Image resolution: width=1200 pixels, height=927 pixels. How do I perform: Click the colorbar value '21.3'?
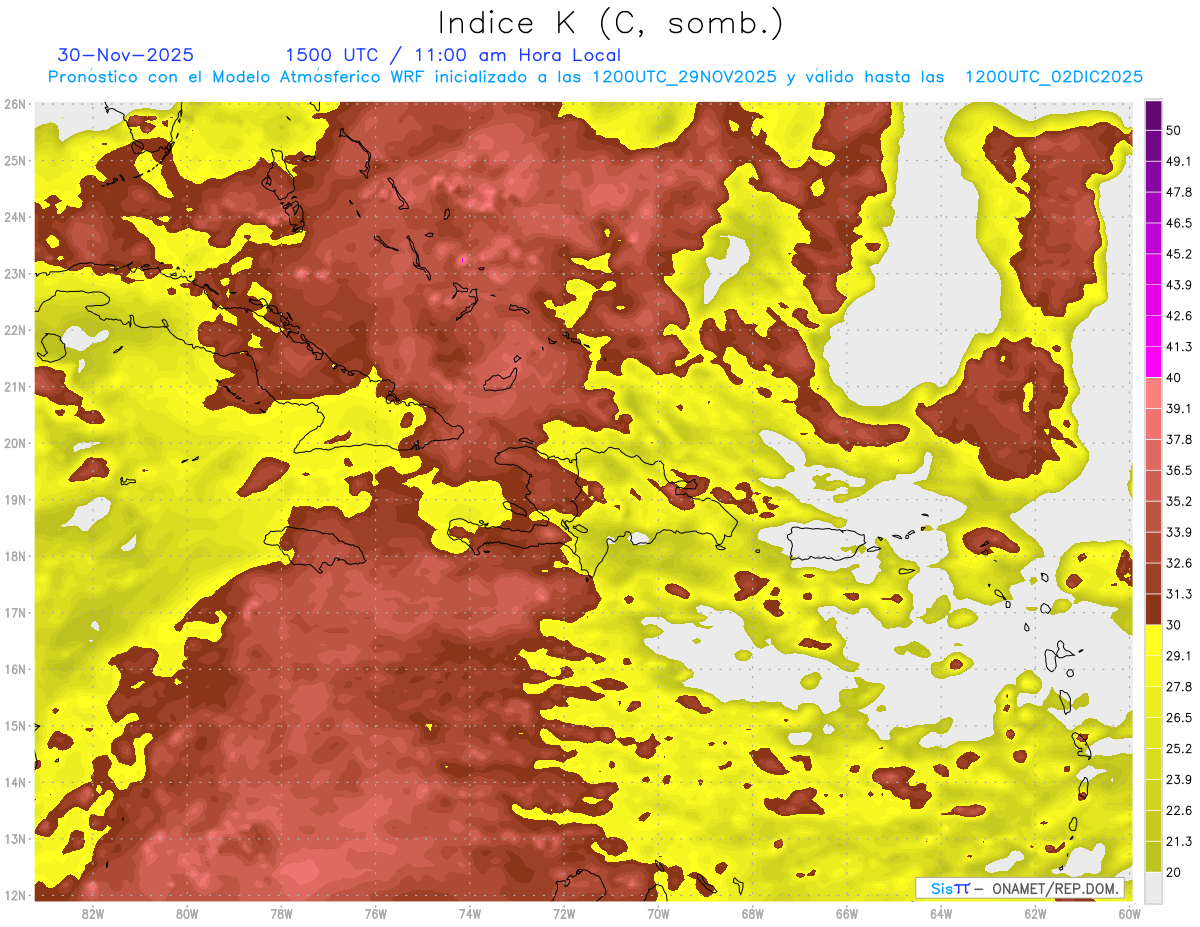coord(1179,841)
